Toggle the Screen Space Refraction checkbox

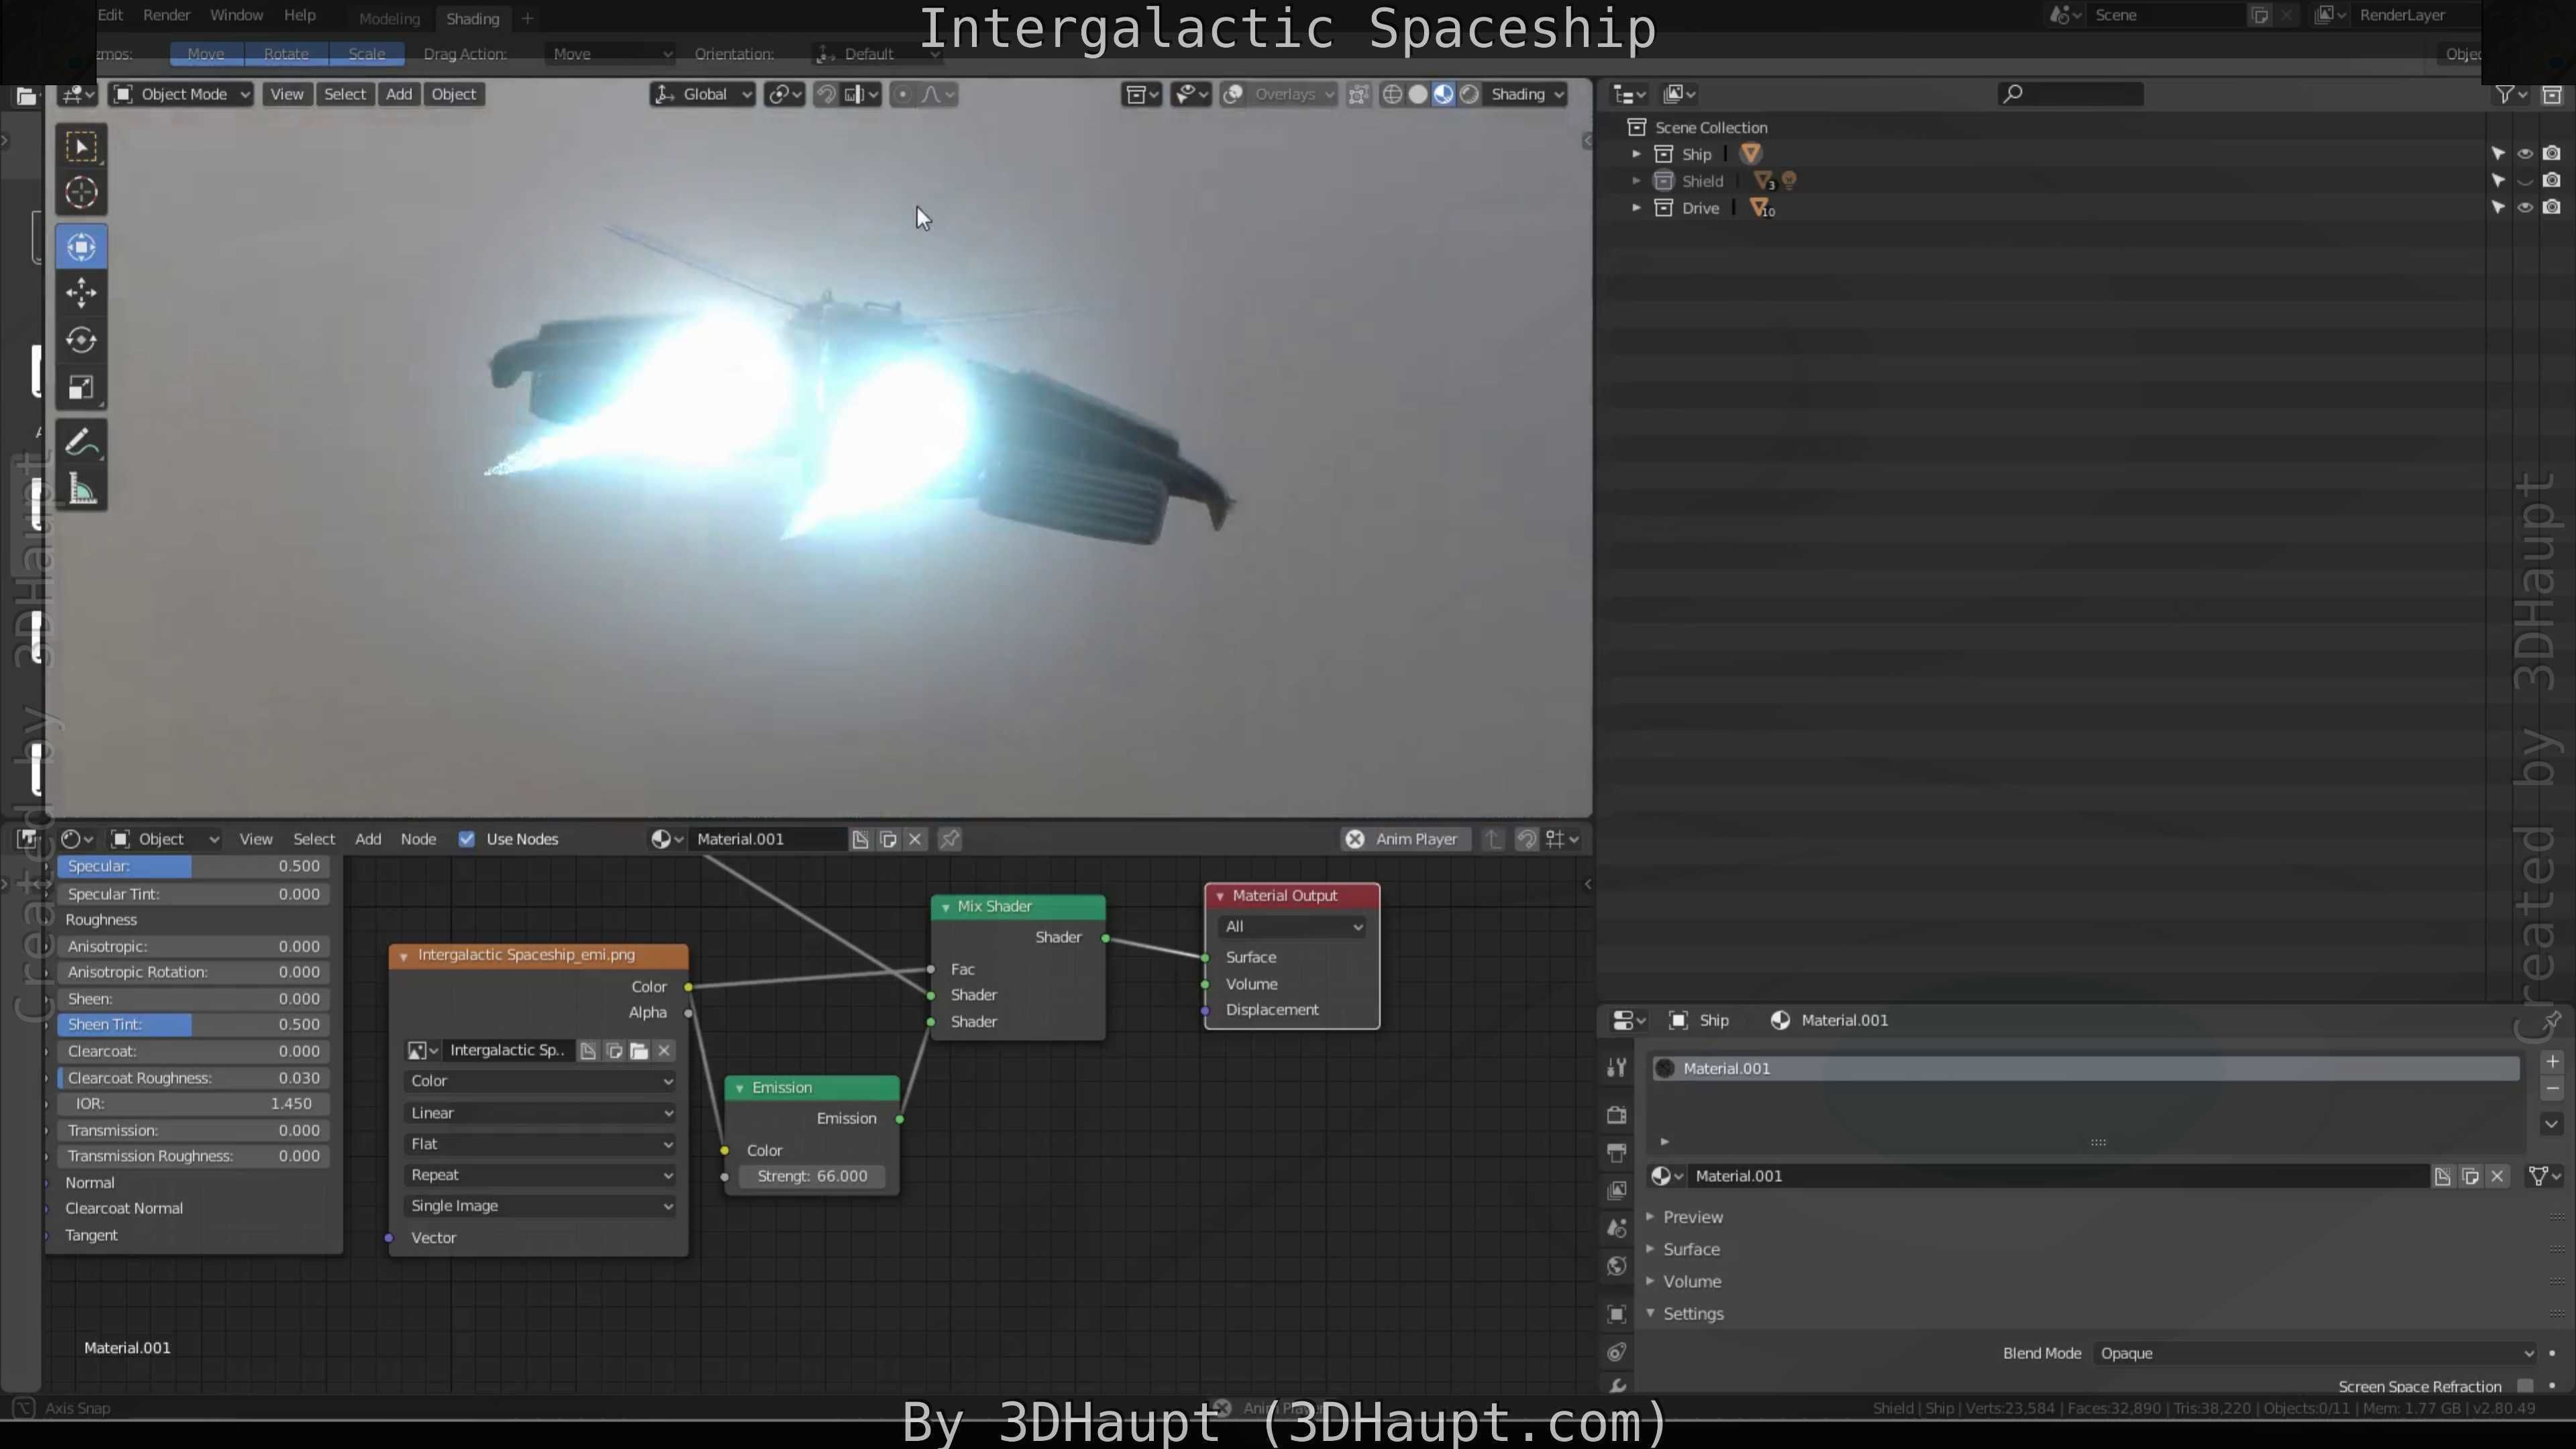coord(2524,1385)
